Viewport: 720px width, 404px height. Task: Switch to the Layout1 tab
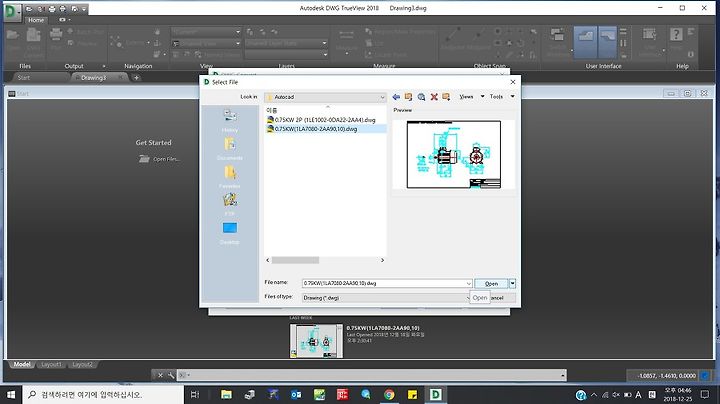(51, 365)
